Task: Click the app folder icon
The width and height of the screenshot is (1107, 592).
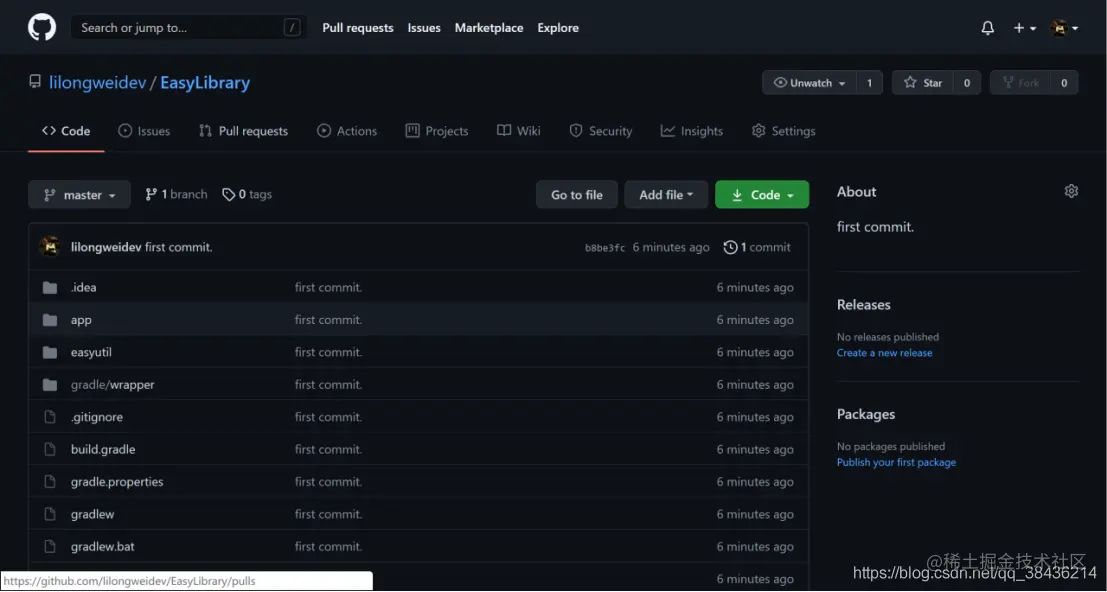Action: 49,320
